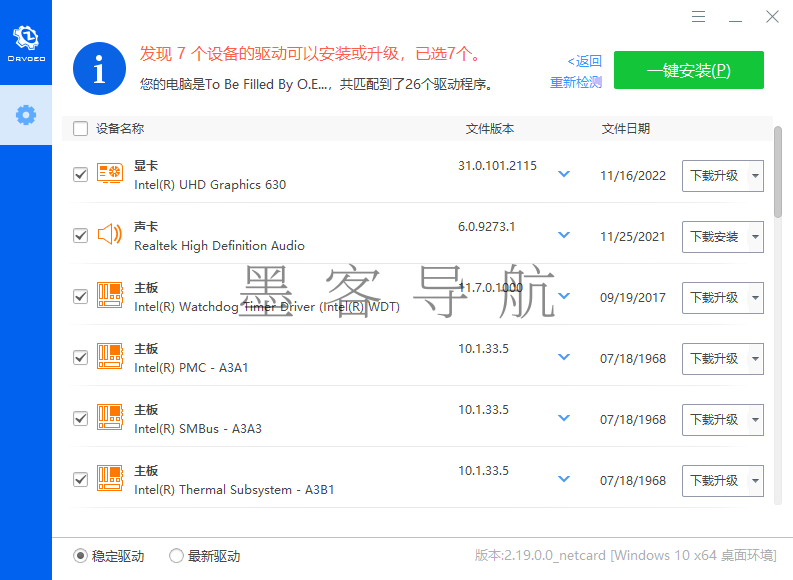This screenshot has width=793, height=580.
Task: Click the 文件版本 column header
Action: click(490, 128)
